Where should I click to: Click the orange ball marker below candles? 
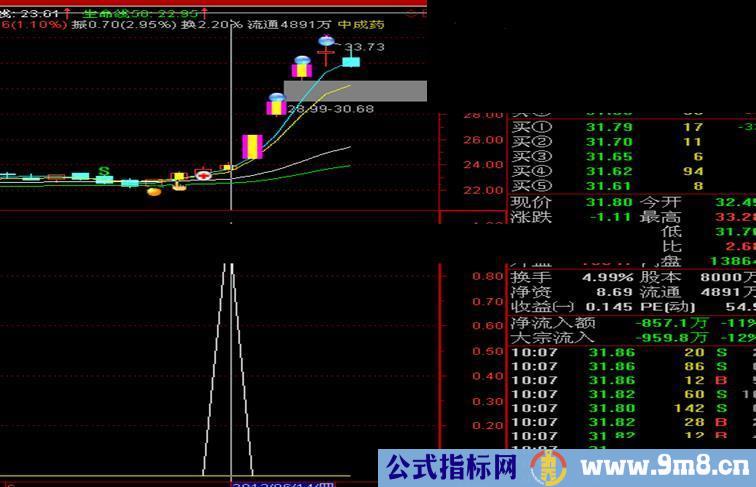pyautogui.click(x=154, y=191)
